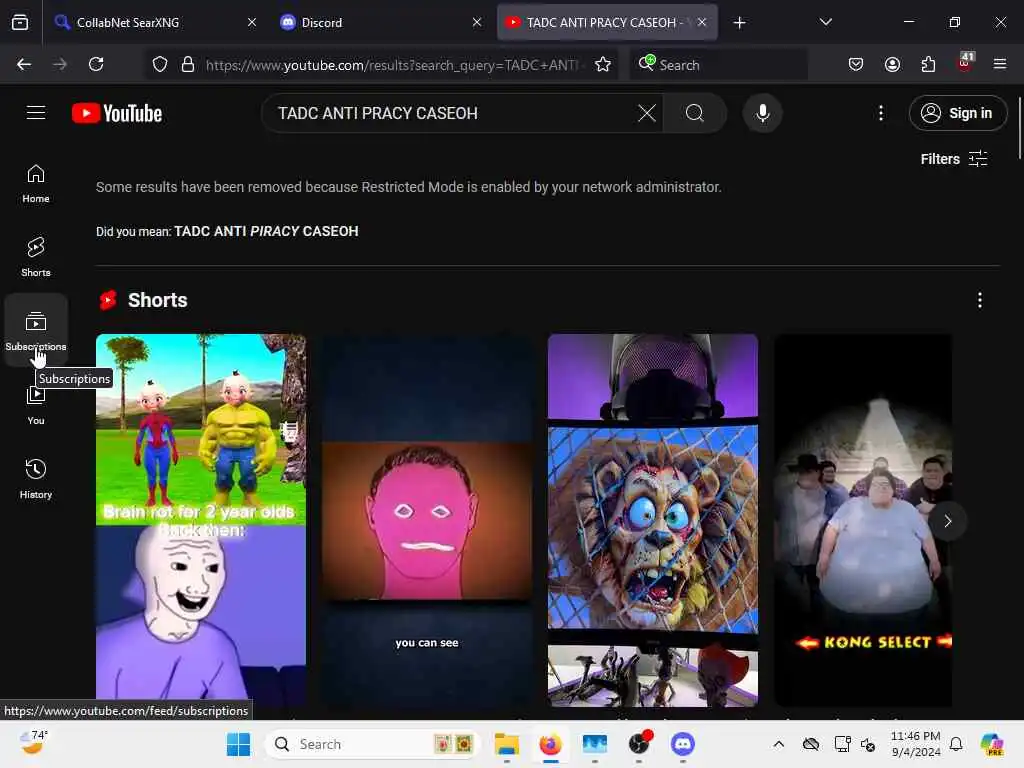
Task: Open Subscriptions in the sidebar
Action: pos(36,330)
